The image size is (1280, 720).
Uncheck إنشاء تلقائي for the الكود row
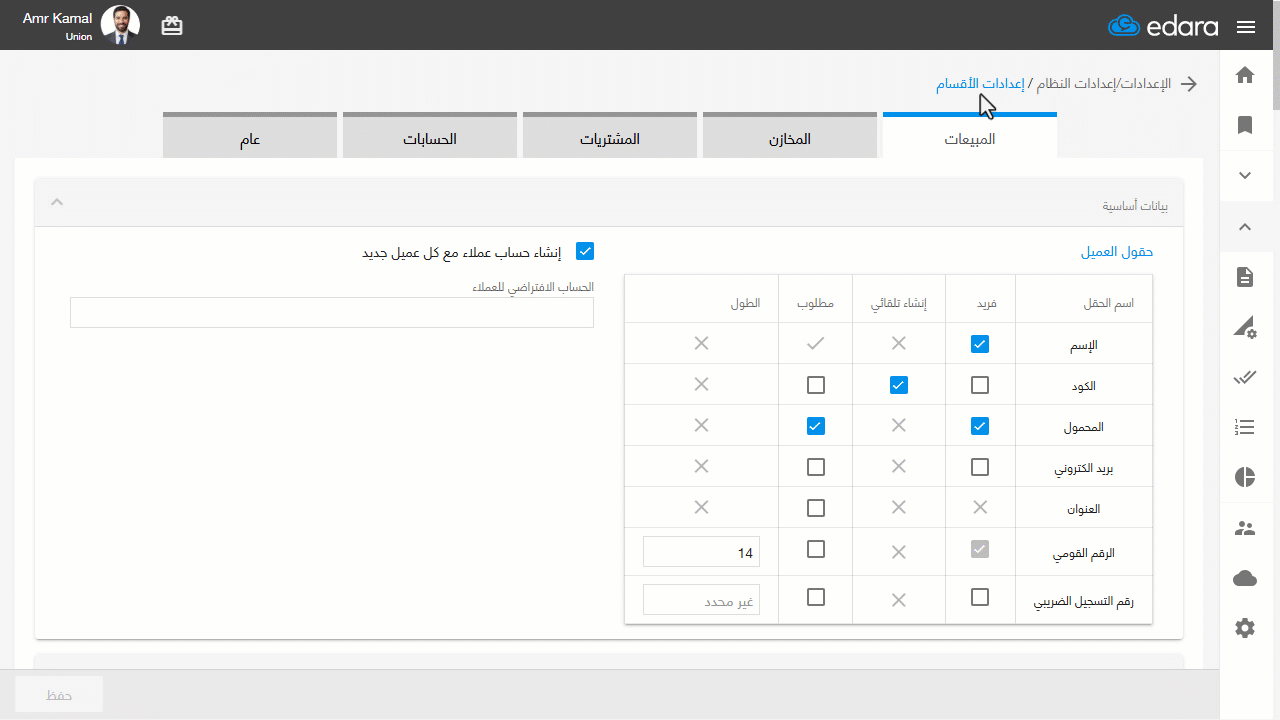coord(899,385)
